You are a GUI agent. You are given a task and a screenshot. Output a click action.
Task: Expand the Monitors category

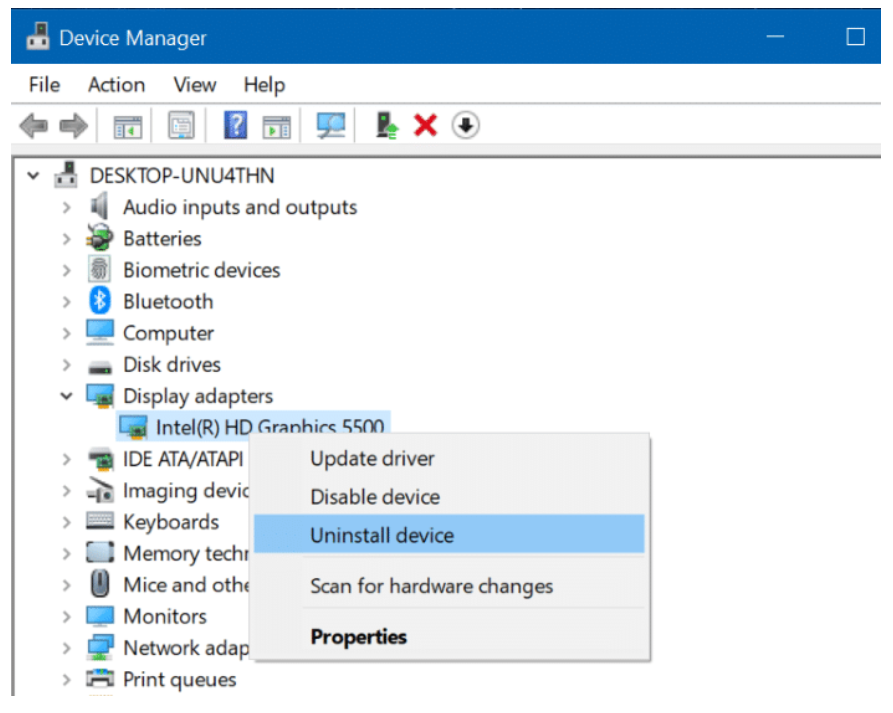(x=67, y=616)
